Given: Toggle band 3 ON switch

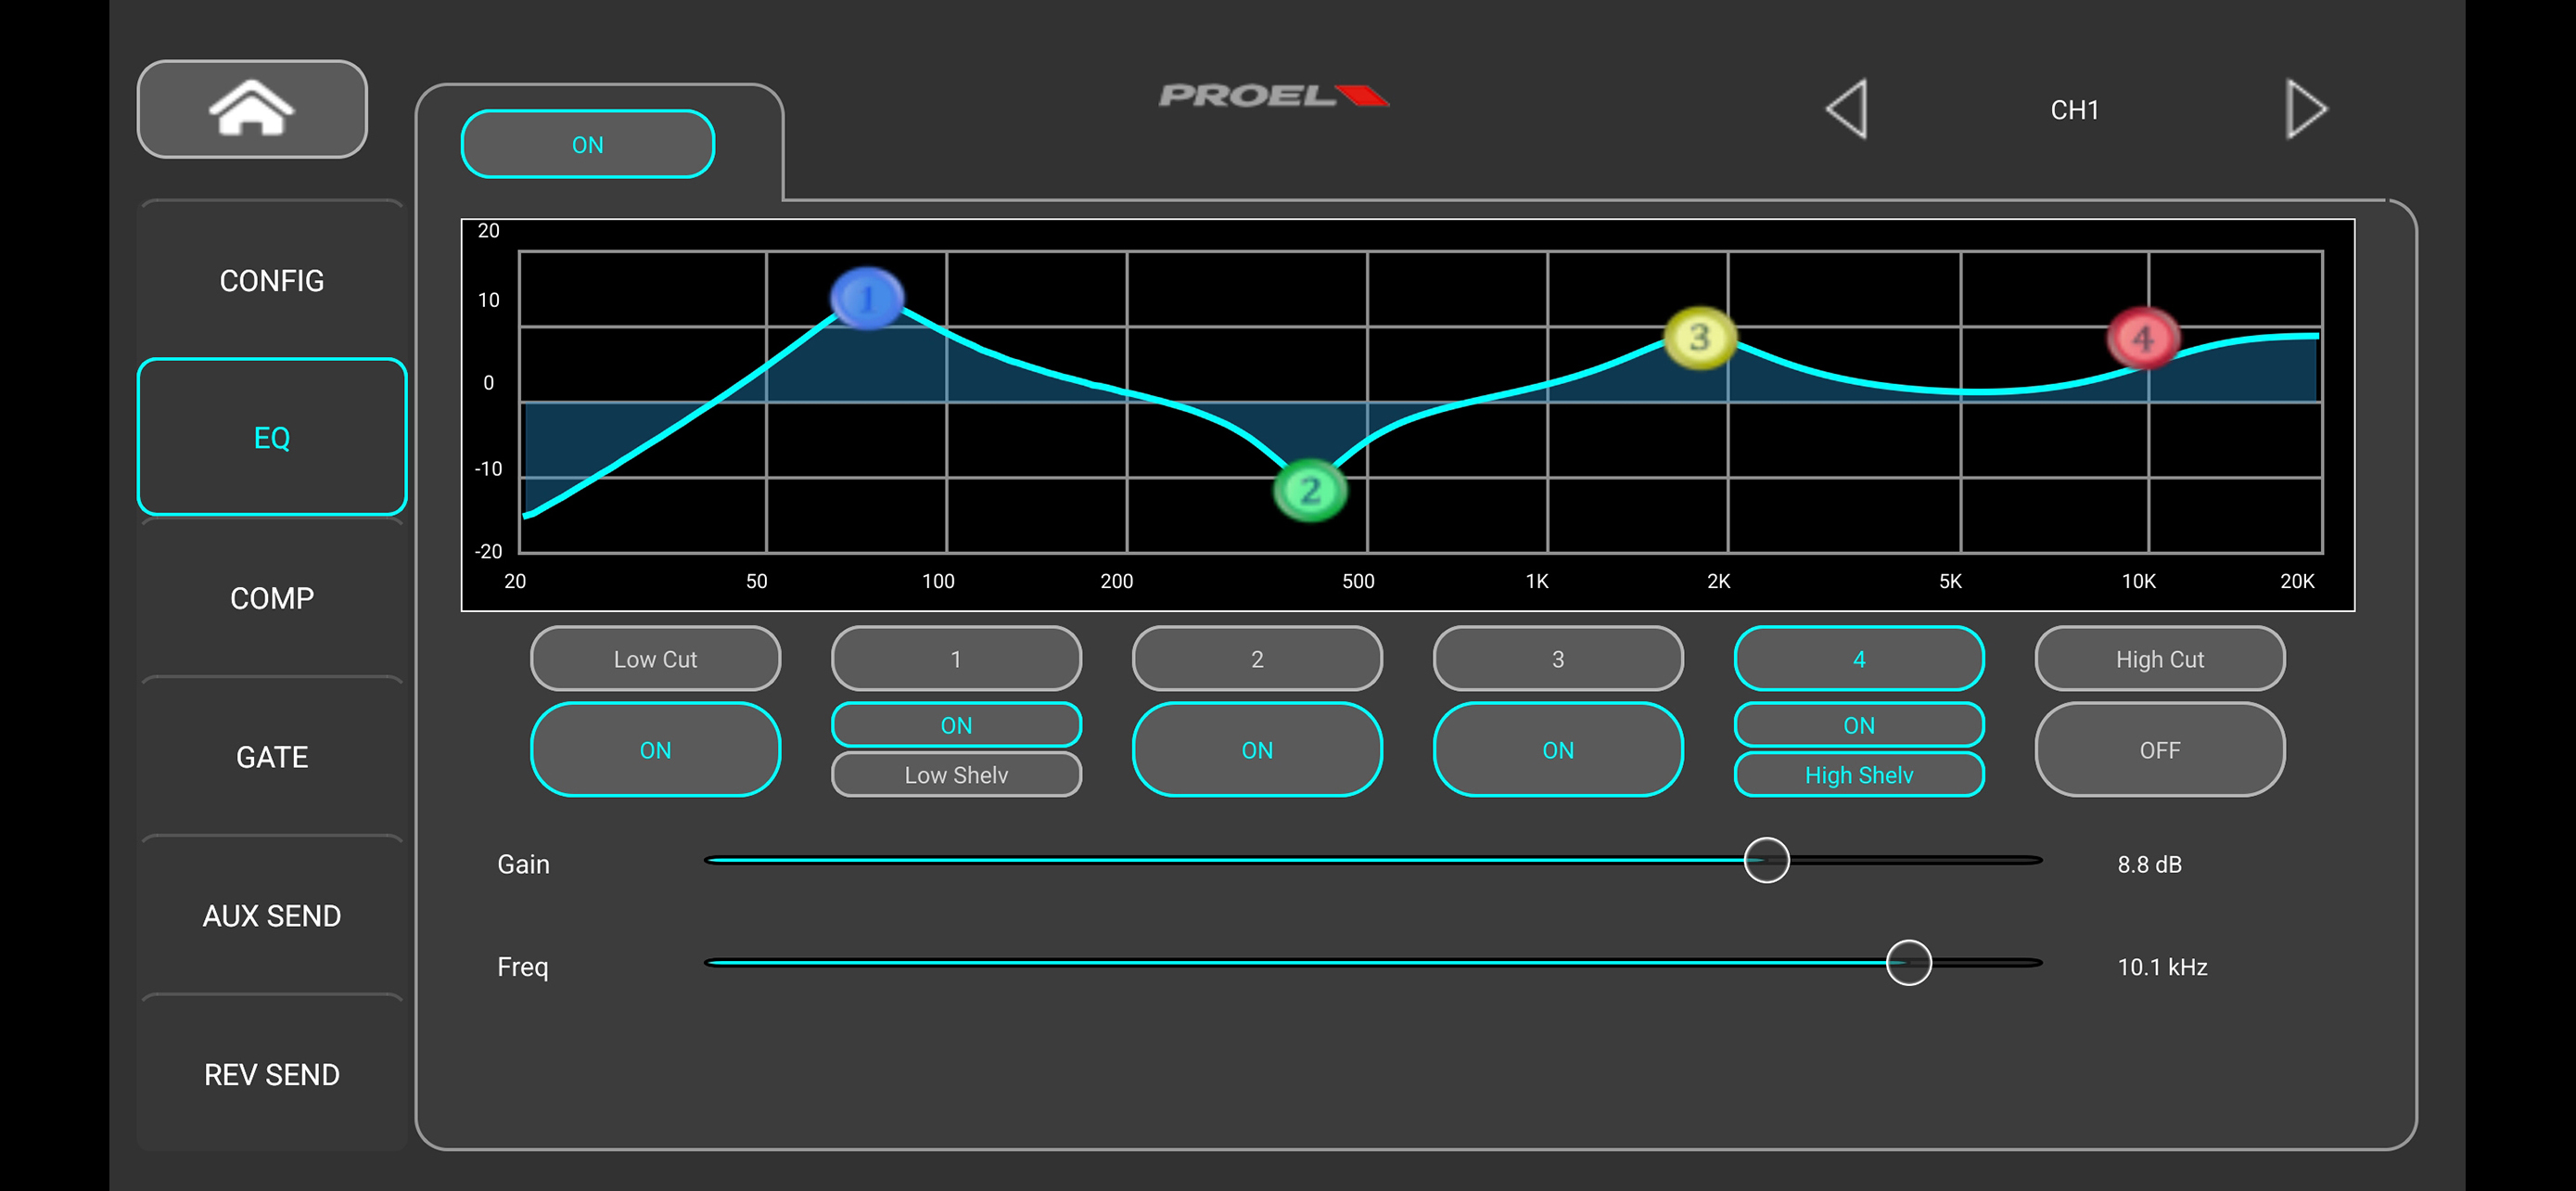Looking at the screenshot, I should tap(1558, 750).
